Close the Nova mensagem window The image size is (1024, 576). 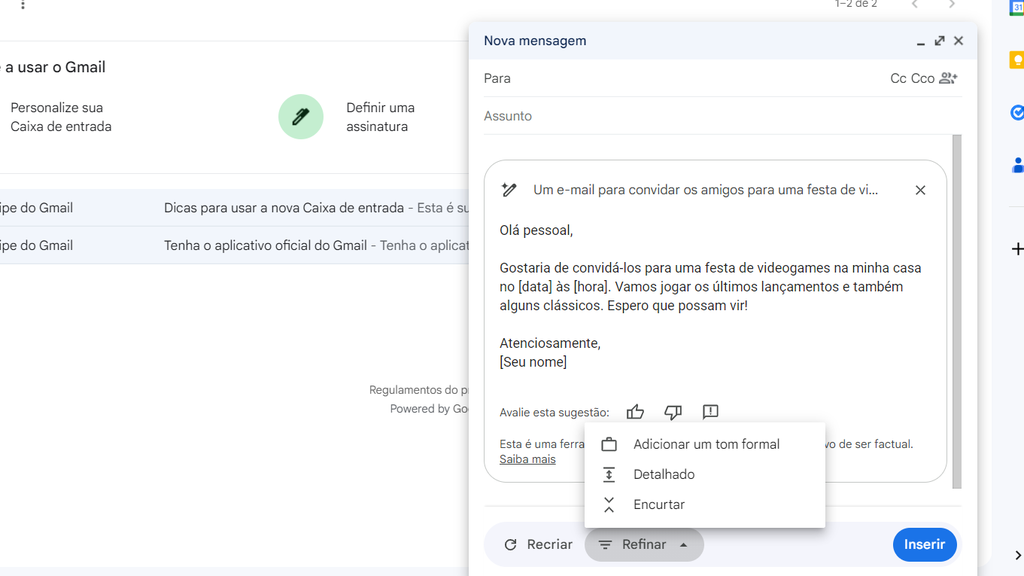tap(958, 40)
